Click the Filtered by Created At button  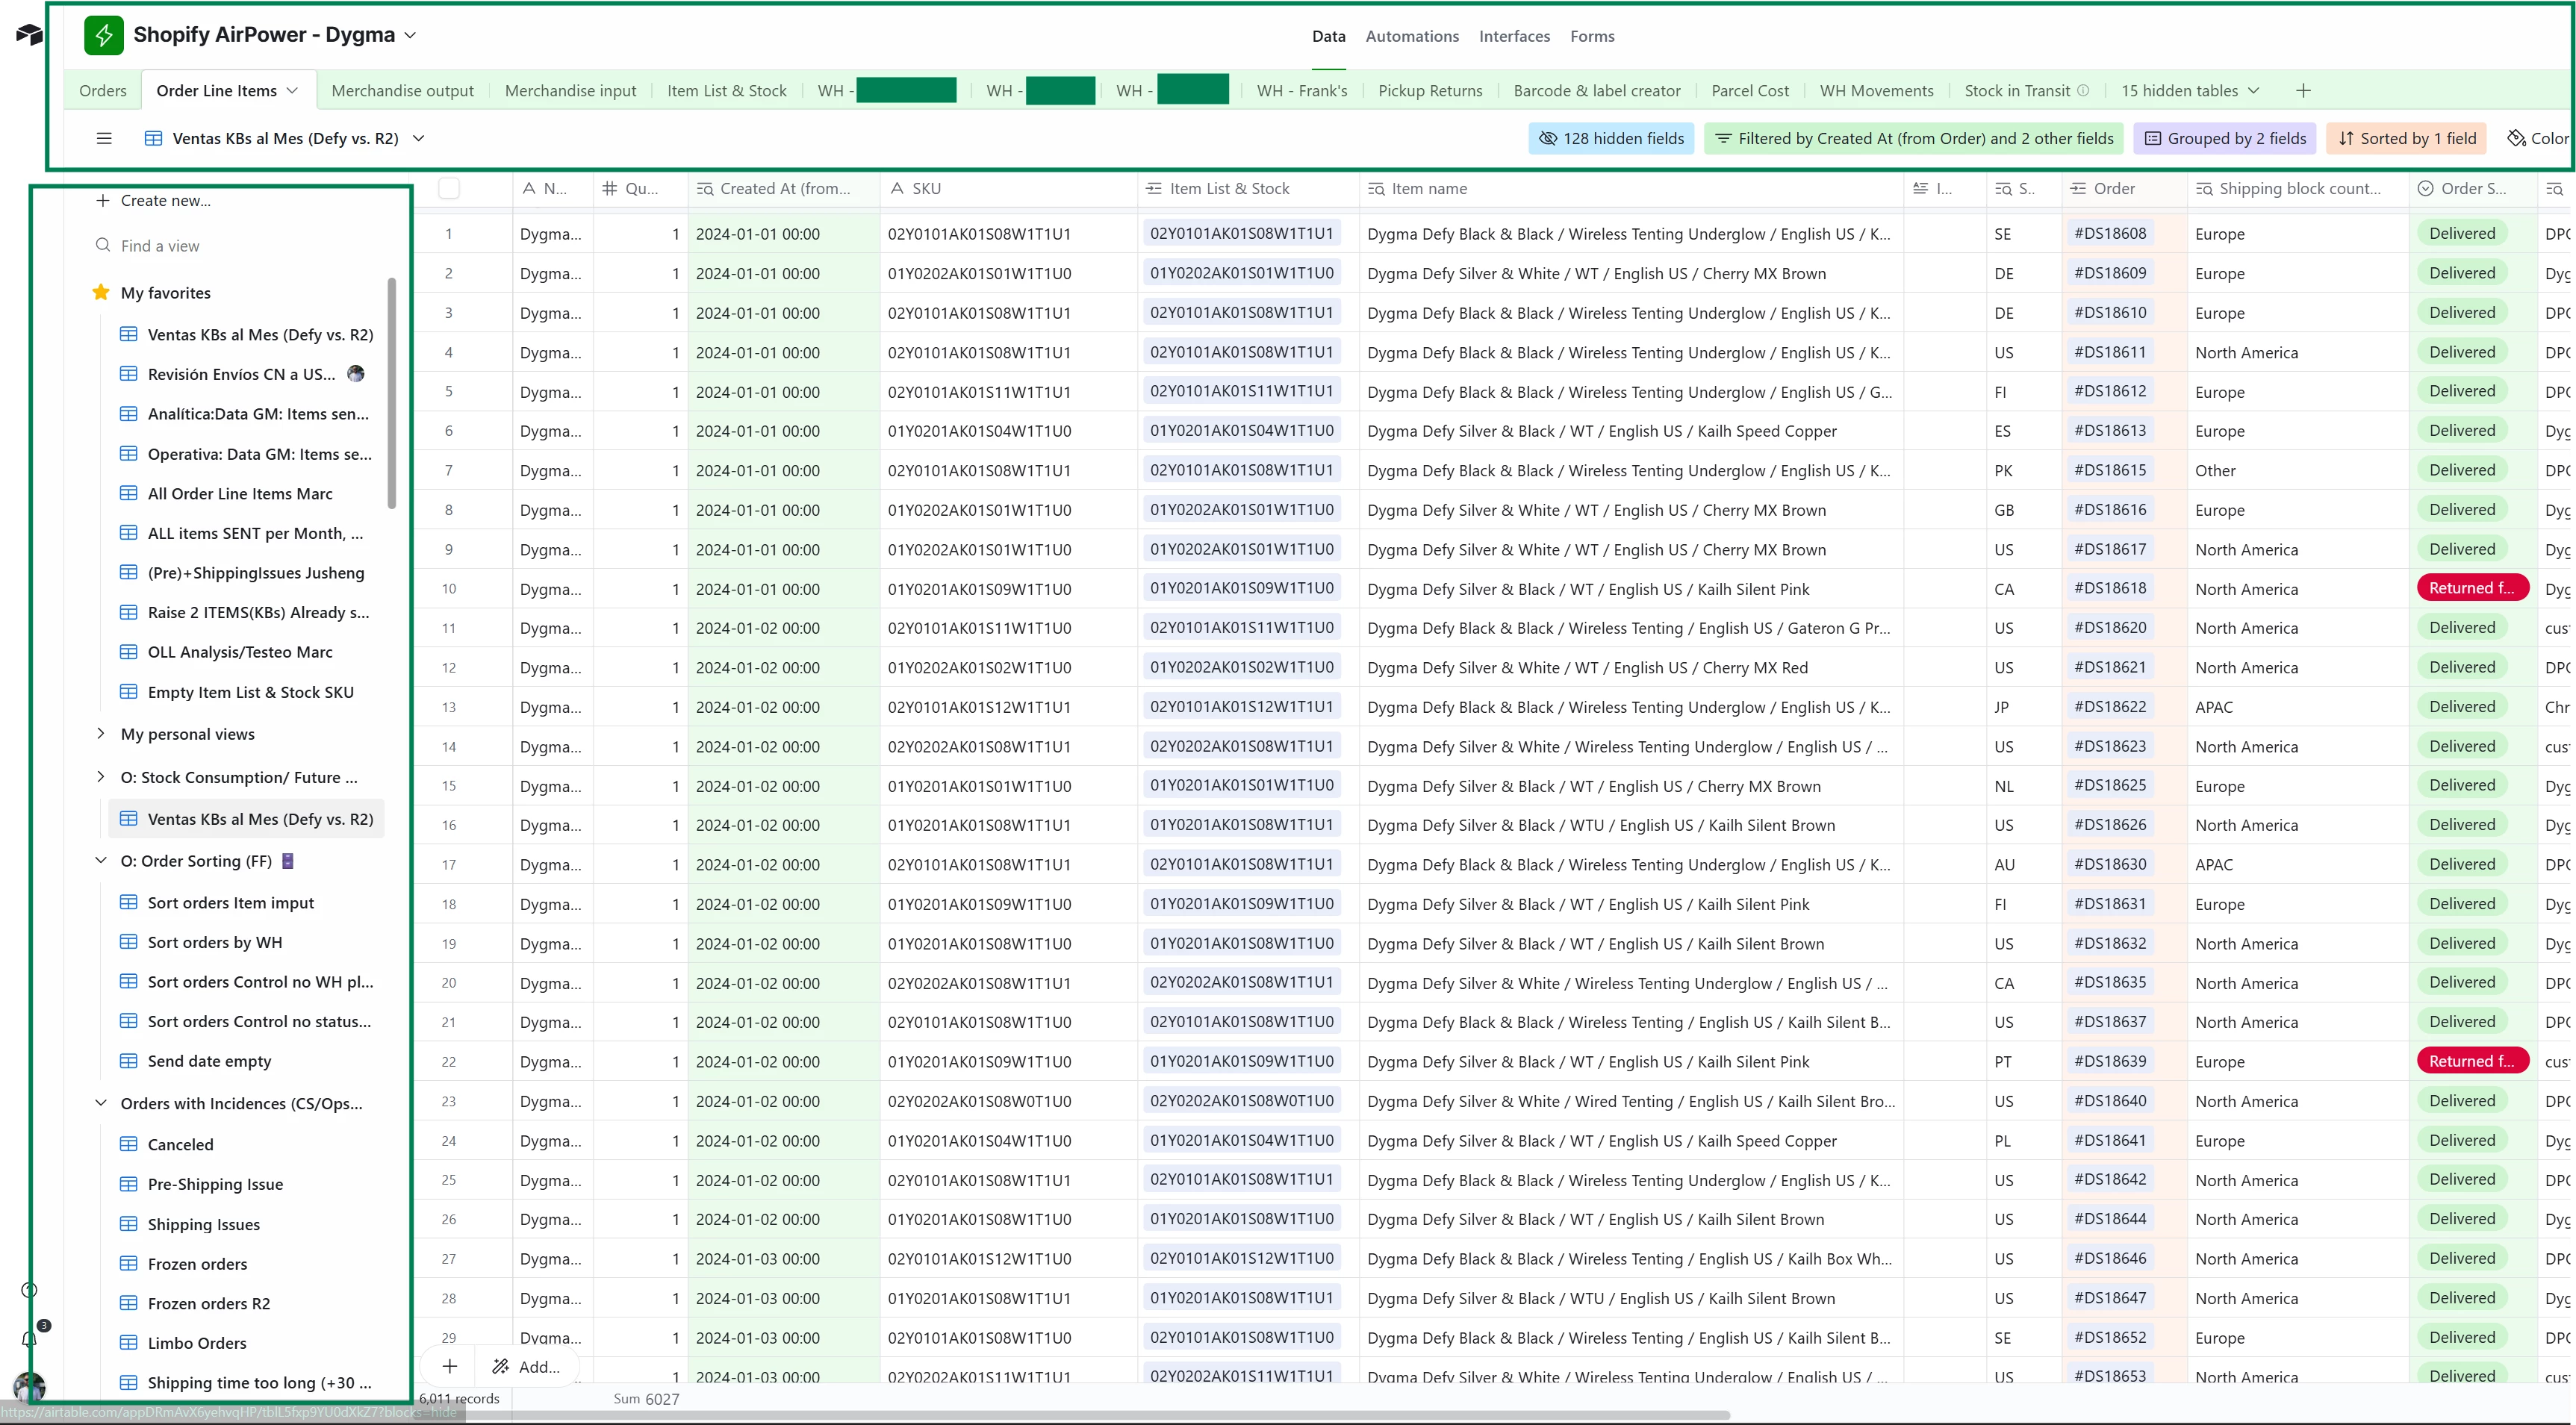click(1914, 138)
